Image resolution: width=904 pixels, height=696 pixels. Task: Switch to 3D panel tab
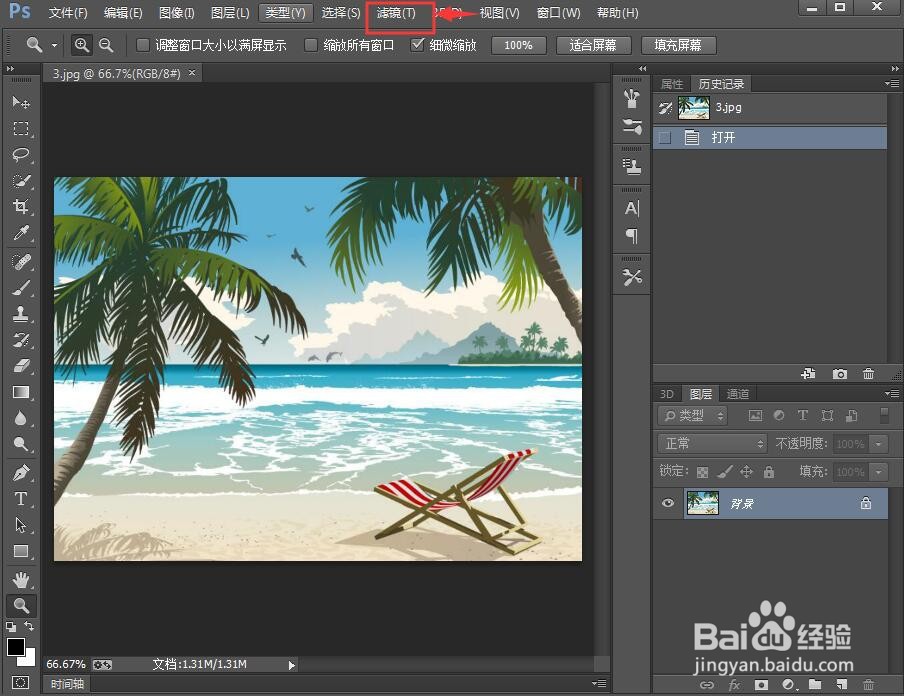click(x=666, y=394)
